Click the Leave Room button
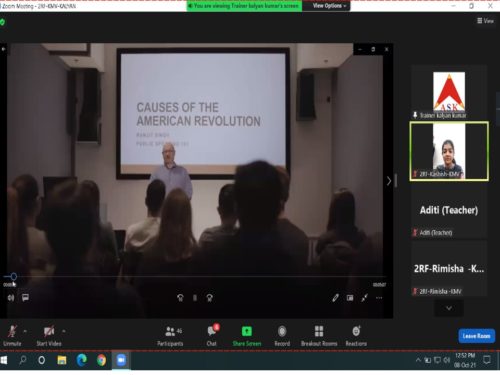Screen dimensions: 500x375 (x=476, y=336)
